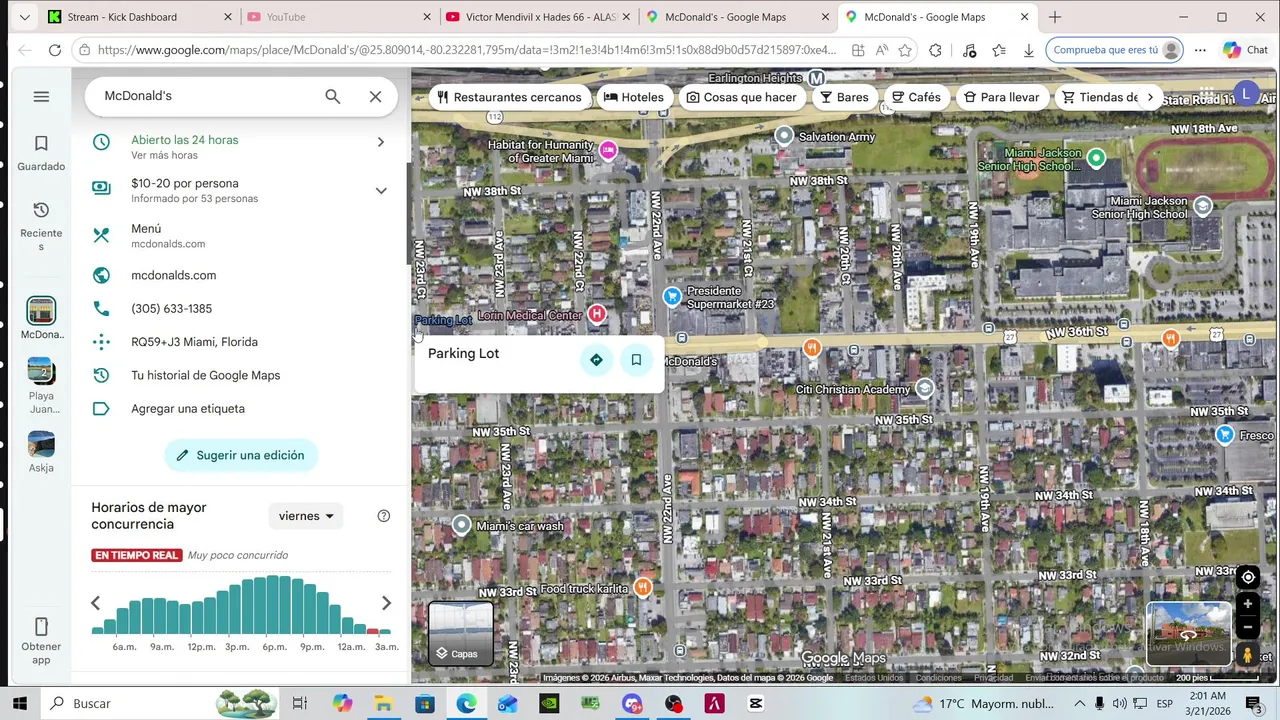The height and width of the screenshot is (720, 1280).
Task: Open the tab list dropdown arrow
Action: click(24, 17)
